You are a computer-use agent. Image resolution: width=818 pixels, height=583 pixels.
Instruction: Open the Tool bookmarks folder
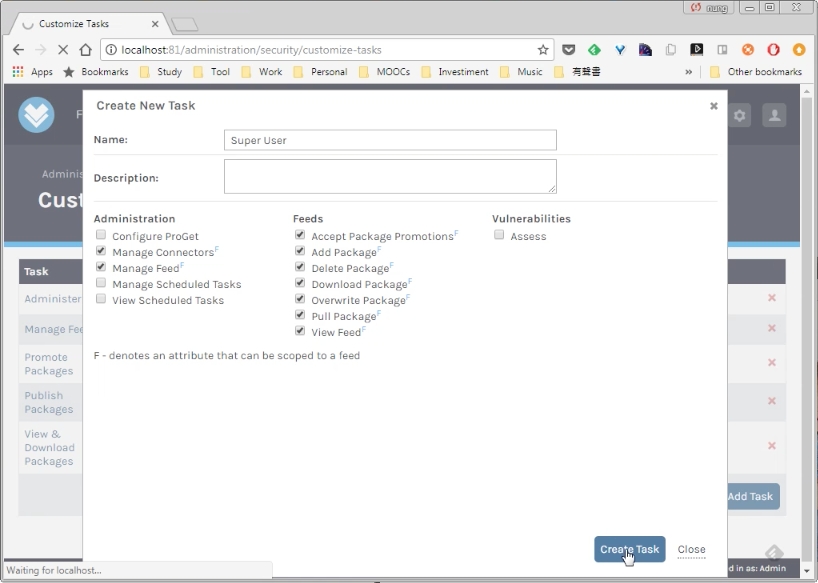pos(211,72)
